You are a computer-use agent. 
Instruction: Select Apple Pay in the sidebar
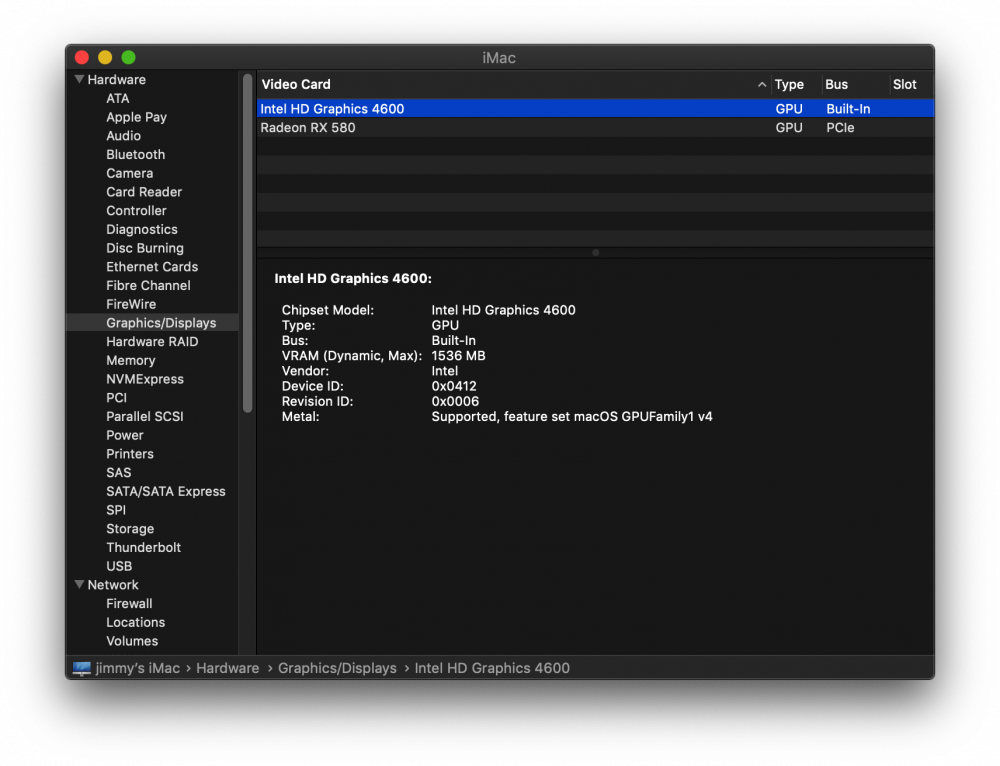(136, 117)
